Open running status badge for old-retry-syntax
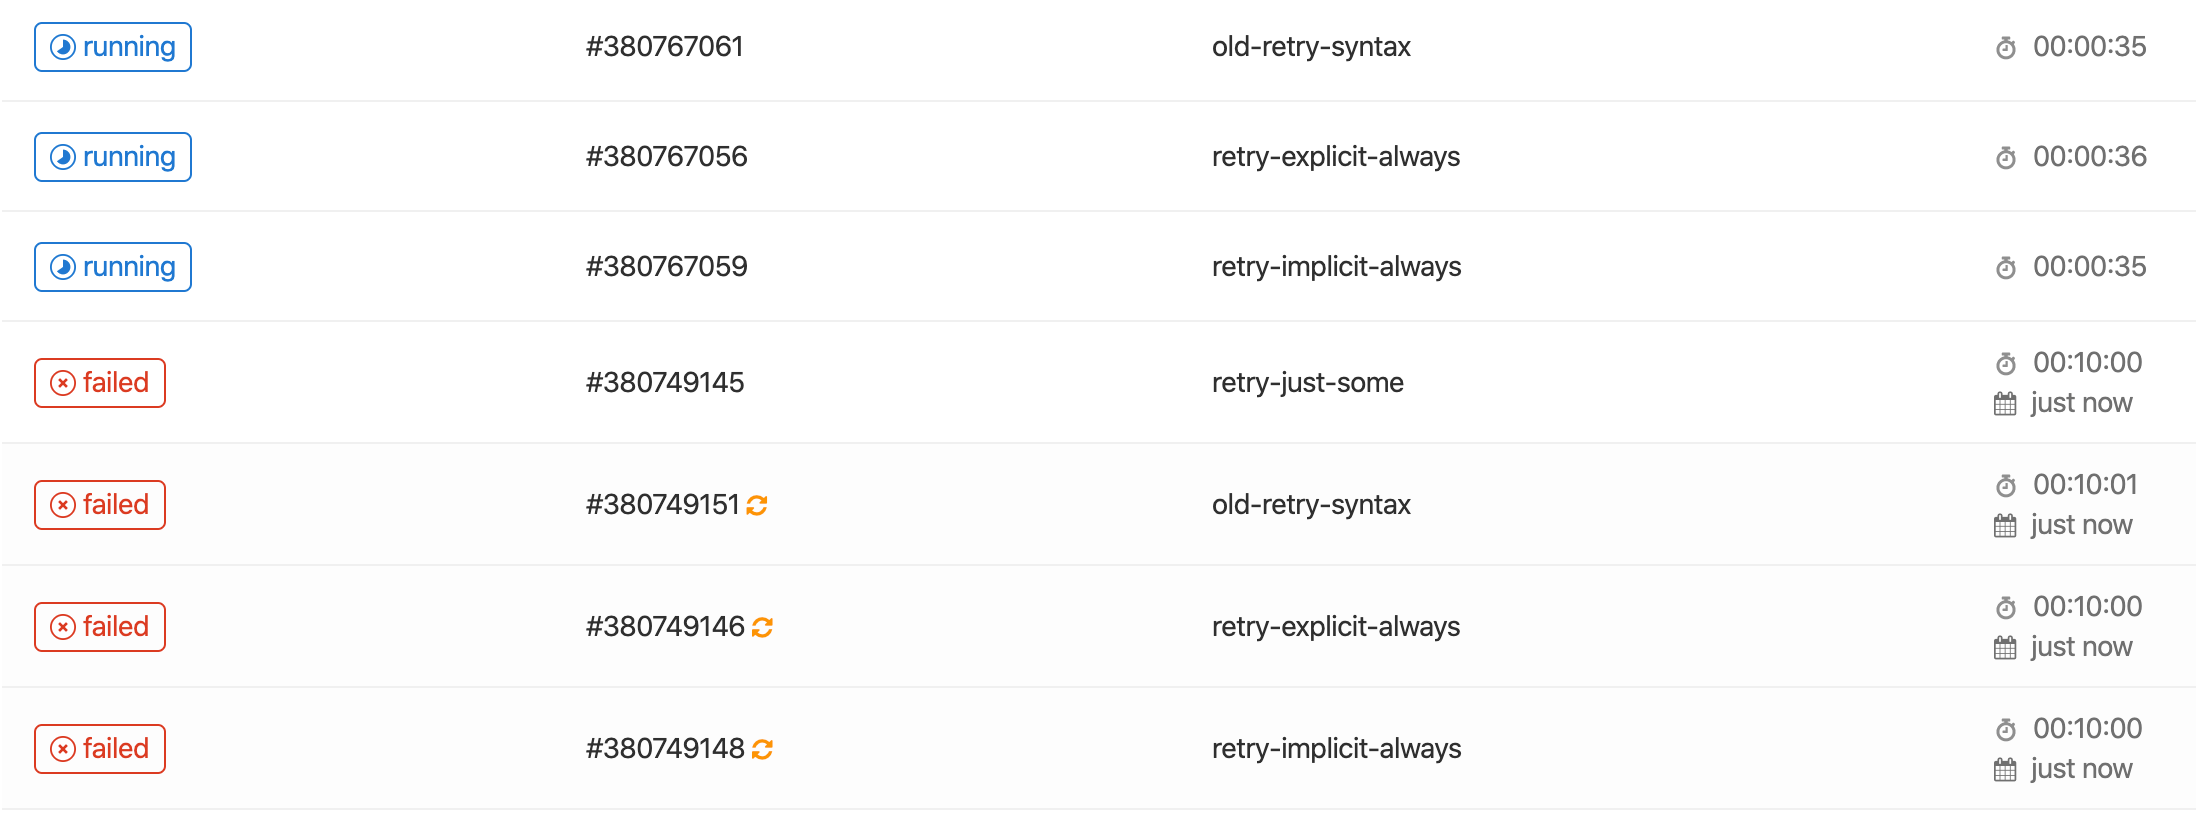The image size is (2196, 832). tap(113, 47)
